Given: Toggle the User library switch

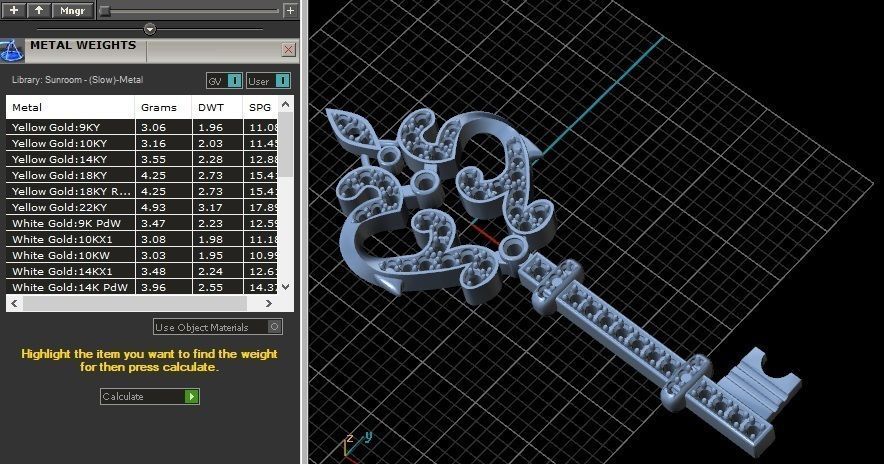Looking at the screenshot, I should (x=268, y=81).
